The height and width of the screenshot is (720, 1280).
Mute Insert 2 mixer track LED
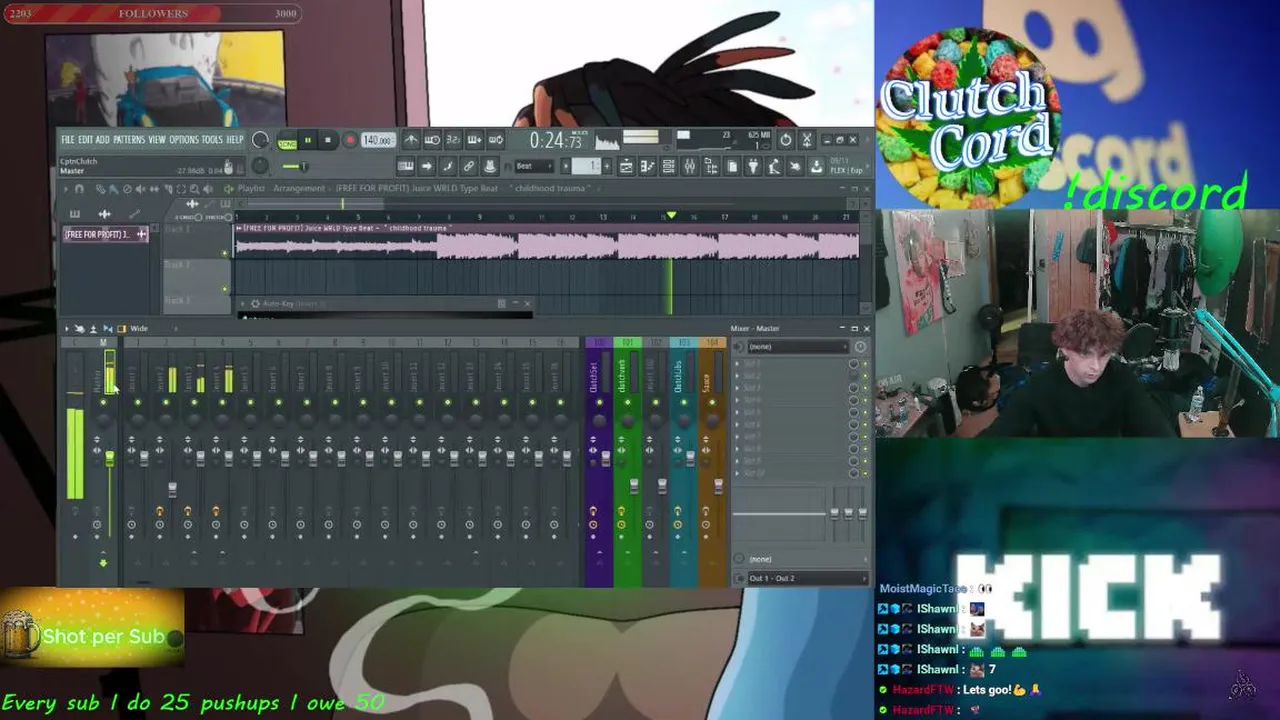click(165, 402)
